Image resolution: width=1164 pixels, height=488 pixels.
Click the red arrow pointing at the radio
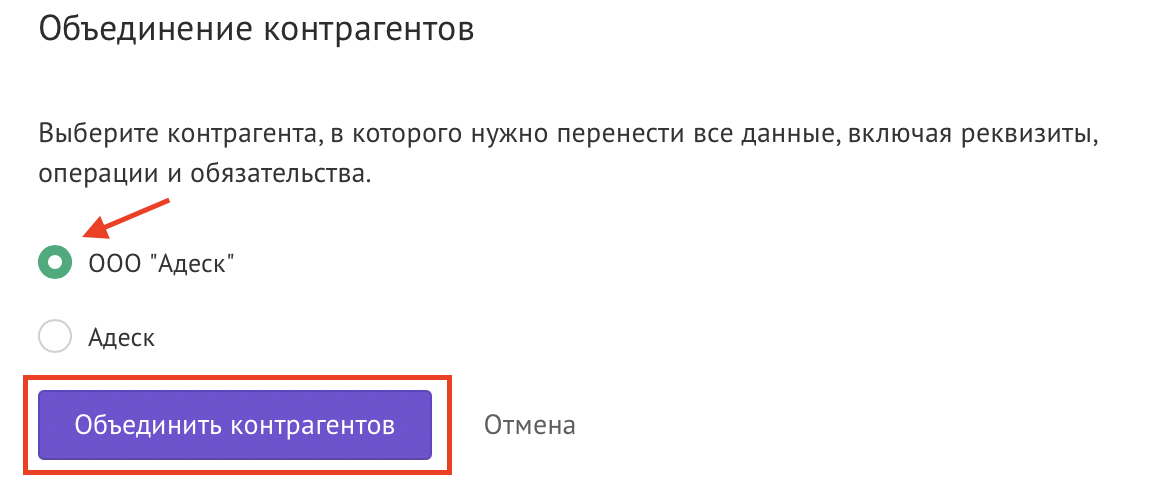coord(126,219)
